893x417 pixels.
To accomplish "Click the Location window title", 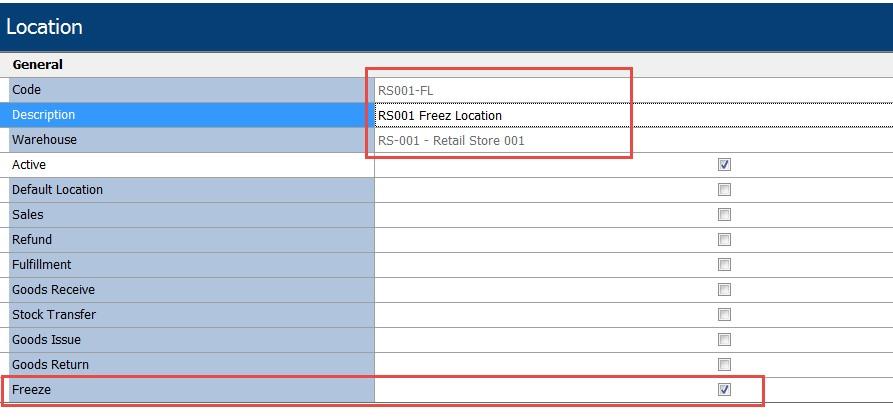I will 44,27.
